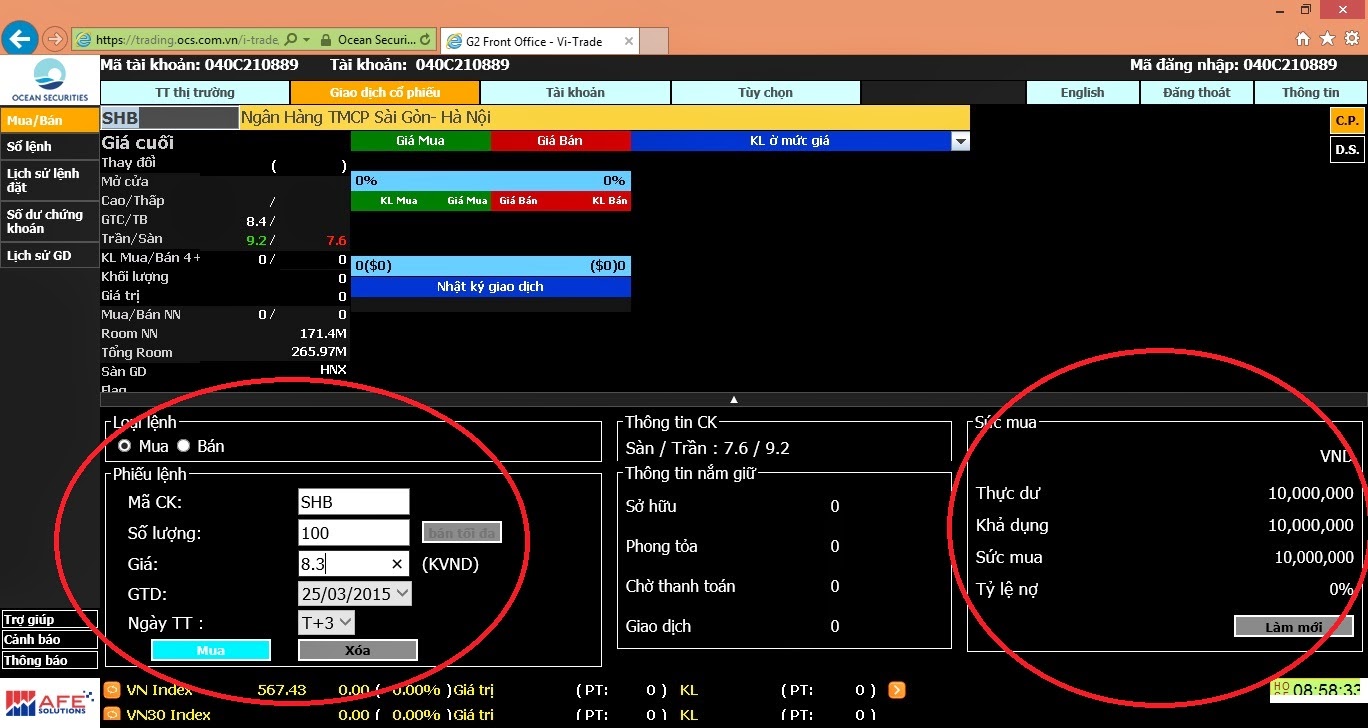Open the KL ở mức giá dropdown
This screenshot has width=1368, height=728.
[x=960, y=141]
